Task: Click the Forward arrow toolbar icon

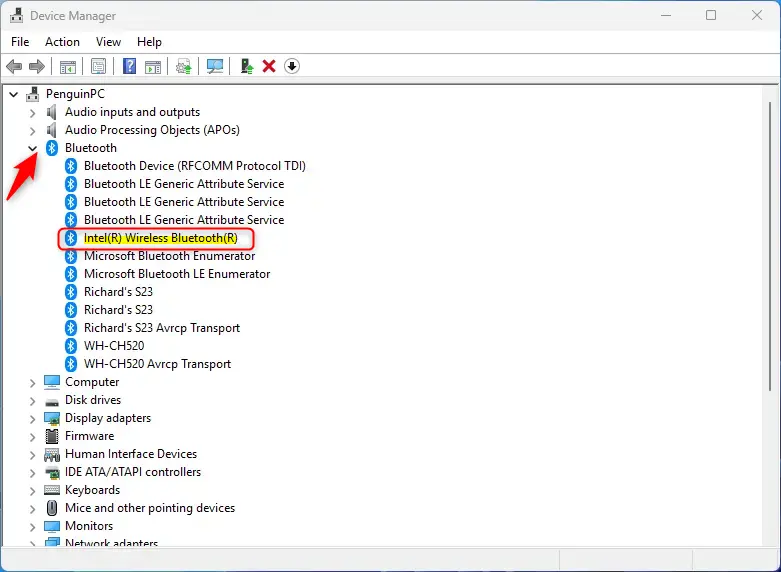Action: click(37, 66)
